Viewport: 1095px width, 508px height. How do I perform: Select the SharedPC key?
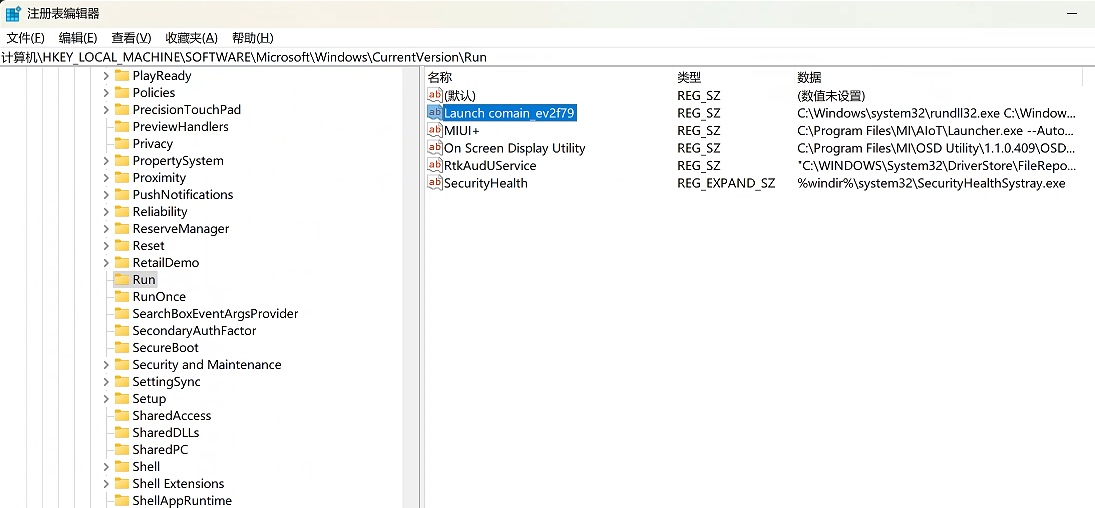(160, 449)
